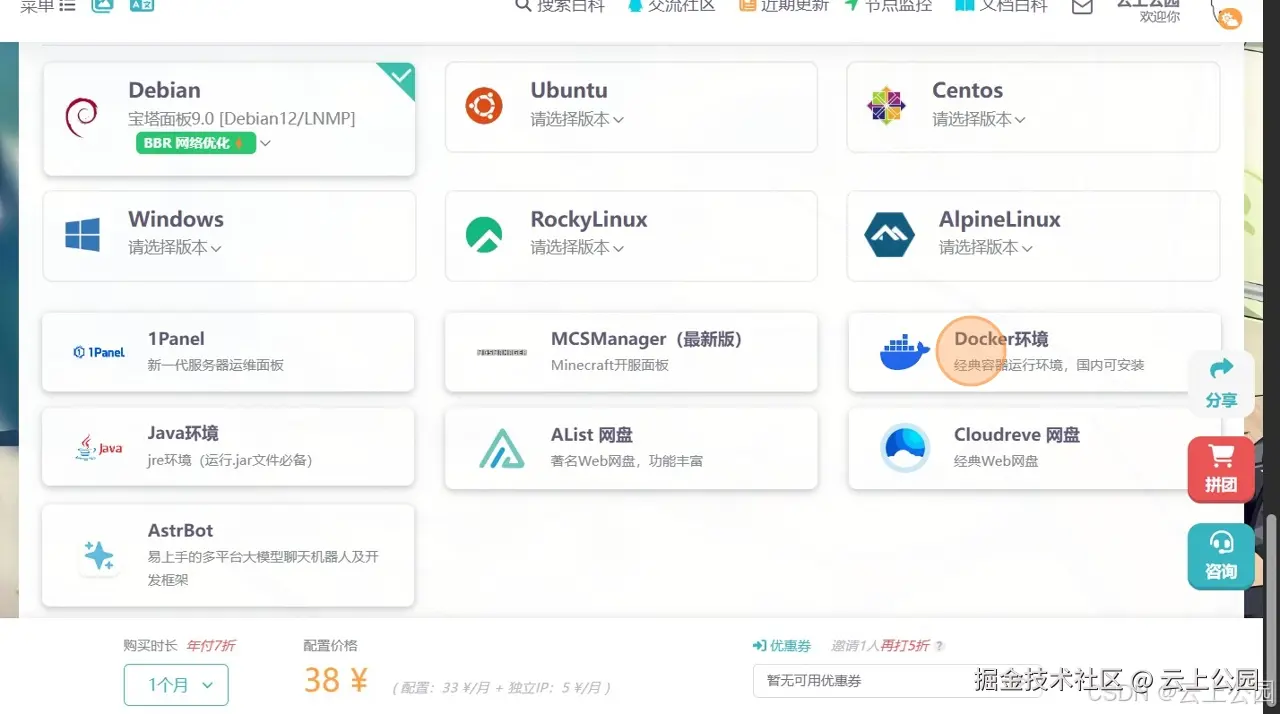The width and height of the screenshot is (1280, 714).
Task: Select the AstrBot card title
Action: [180, 530]
